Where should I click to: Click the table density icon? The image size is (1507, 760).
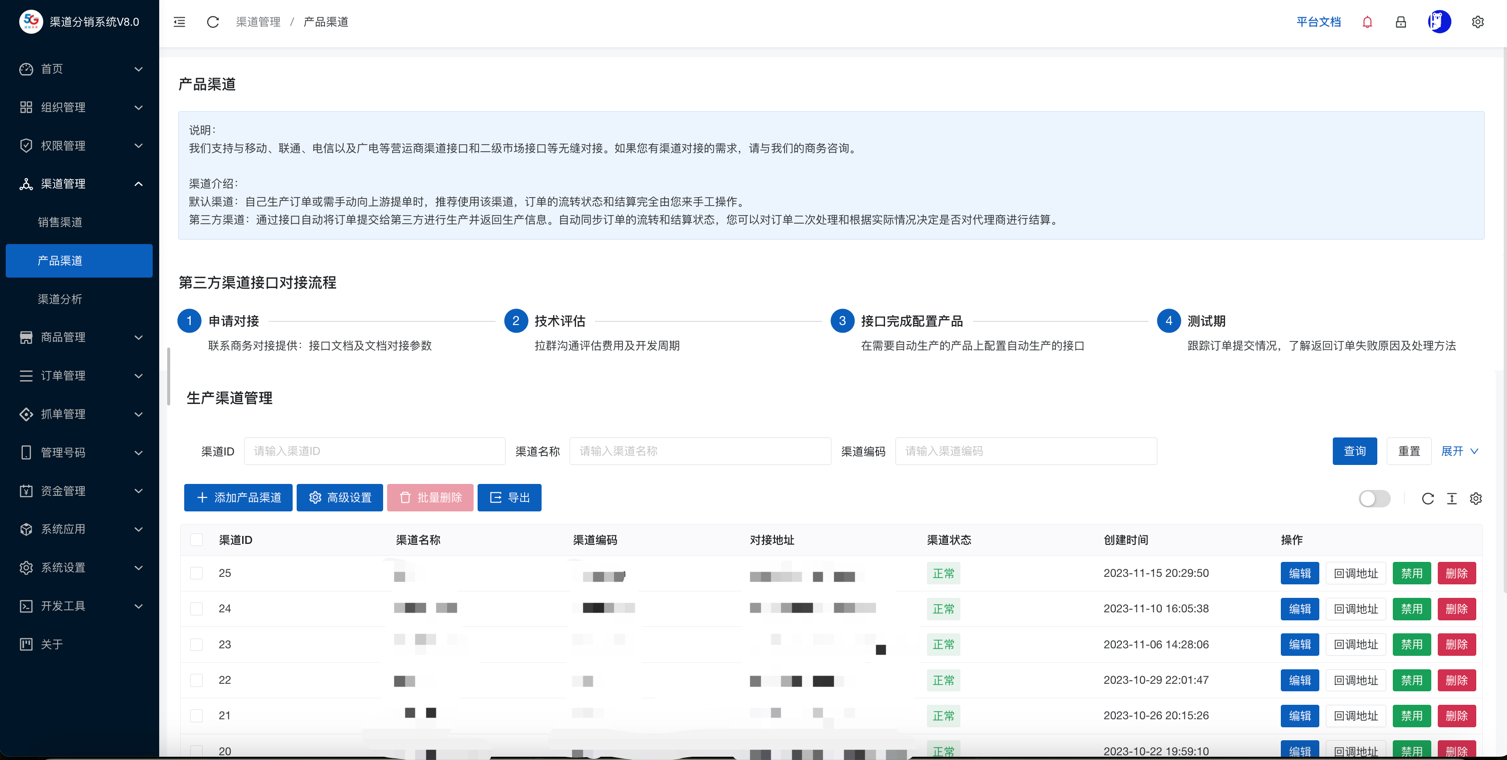1452,498
